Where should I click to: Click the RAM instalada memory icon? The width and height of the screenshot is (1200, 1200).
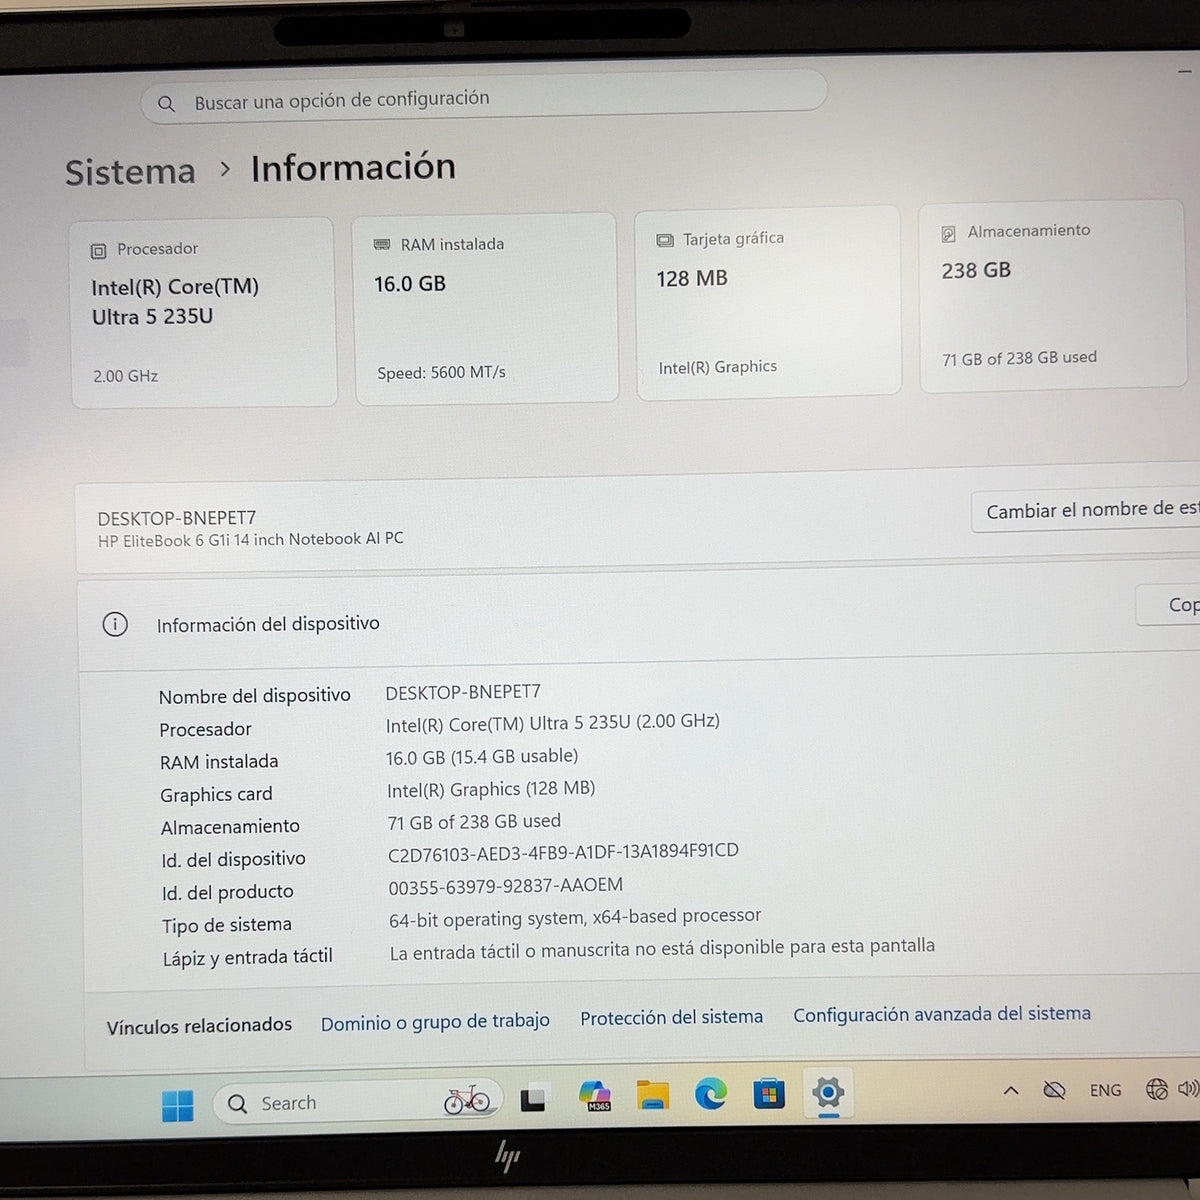tap(381, 245)
